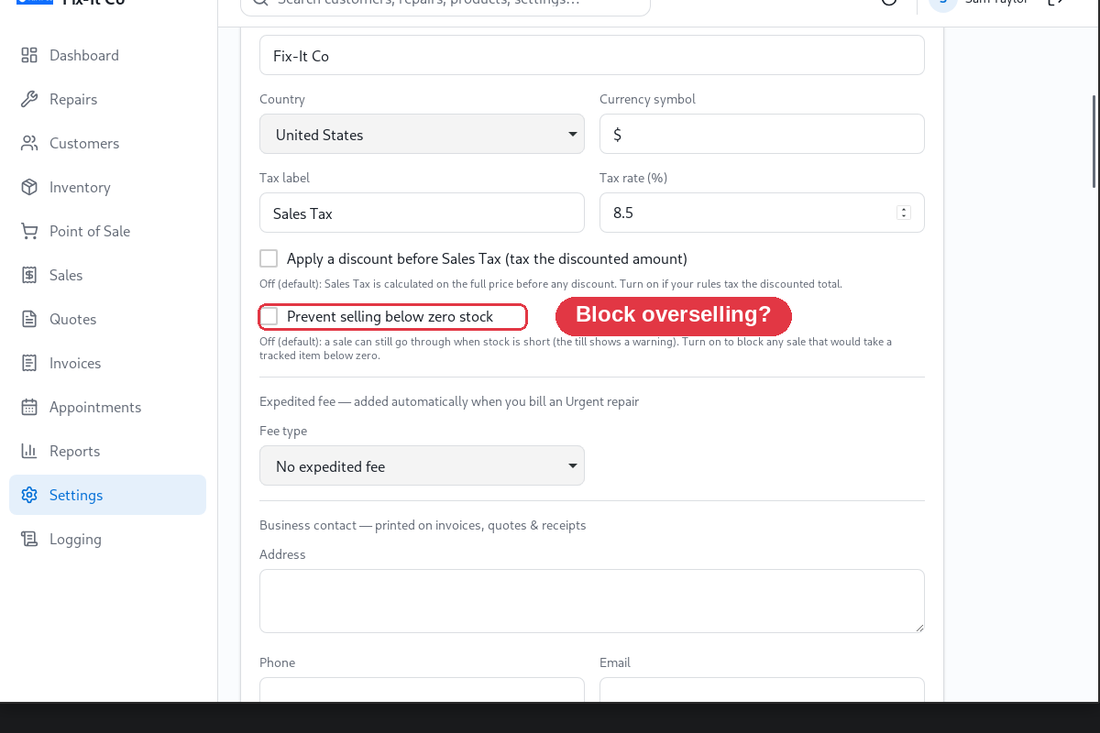Open Customers via the people icon
Screen dimensions: 1100x733
(29, 144)
